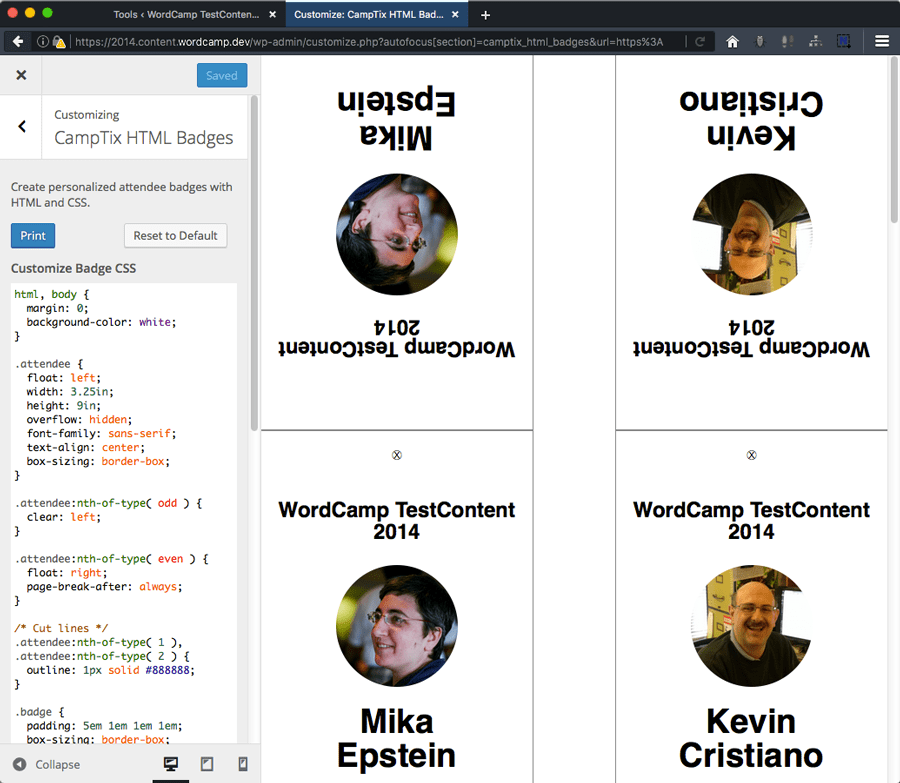
Task: Click the 'height: 9in;' CSS line
Action: 63,406
